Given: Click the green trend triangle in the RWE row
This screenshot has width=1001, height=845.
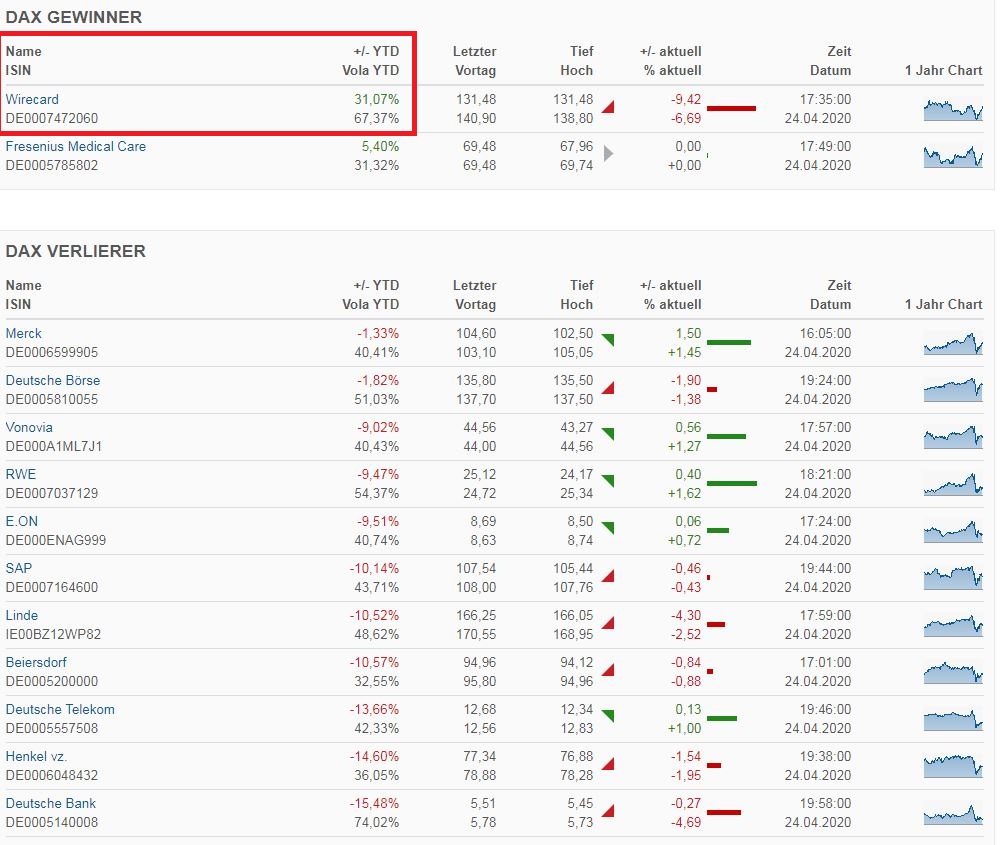Looking at the screenshot, I should tap(608, 482).
